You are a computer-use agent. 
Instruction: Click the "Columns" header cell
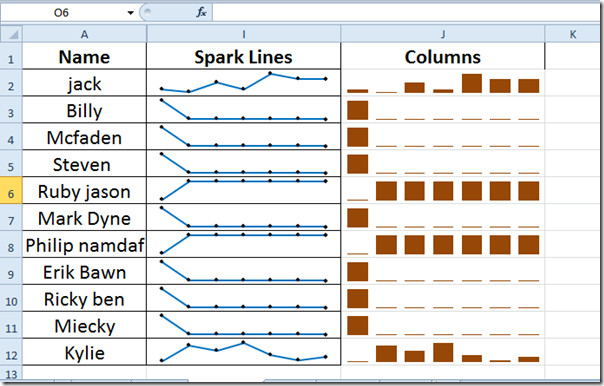(443, 56)
